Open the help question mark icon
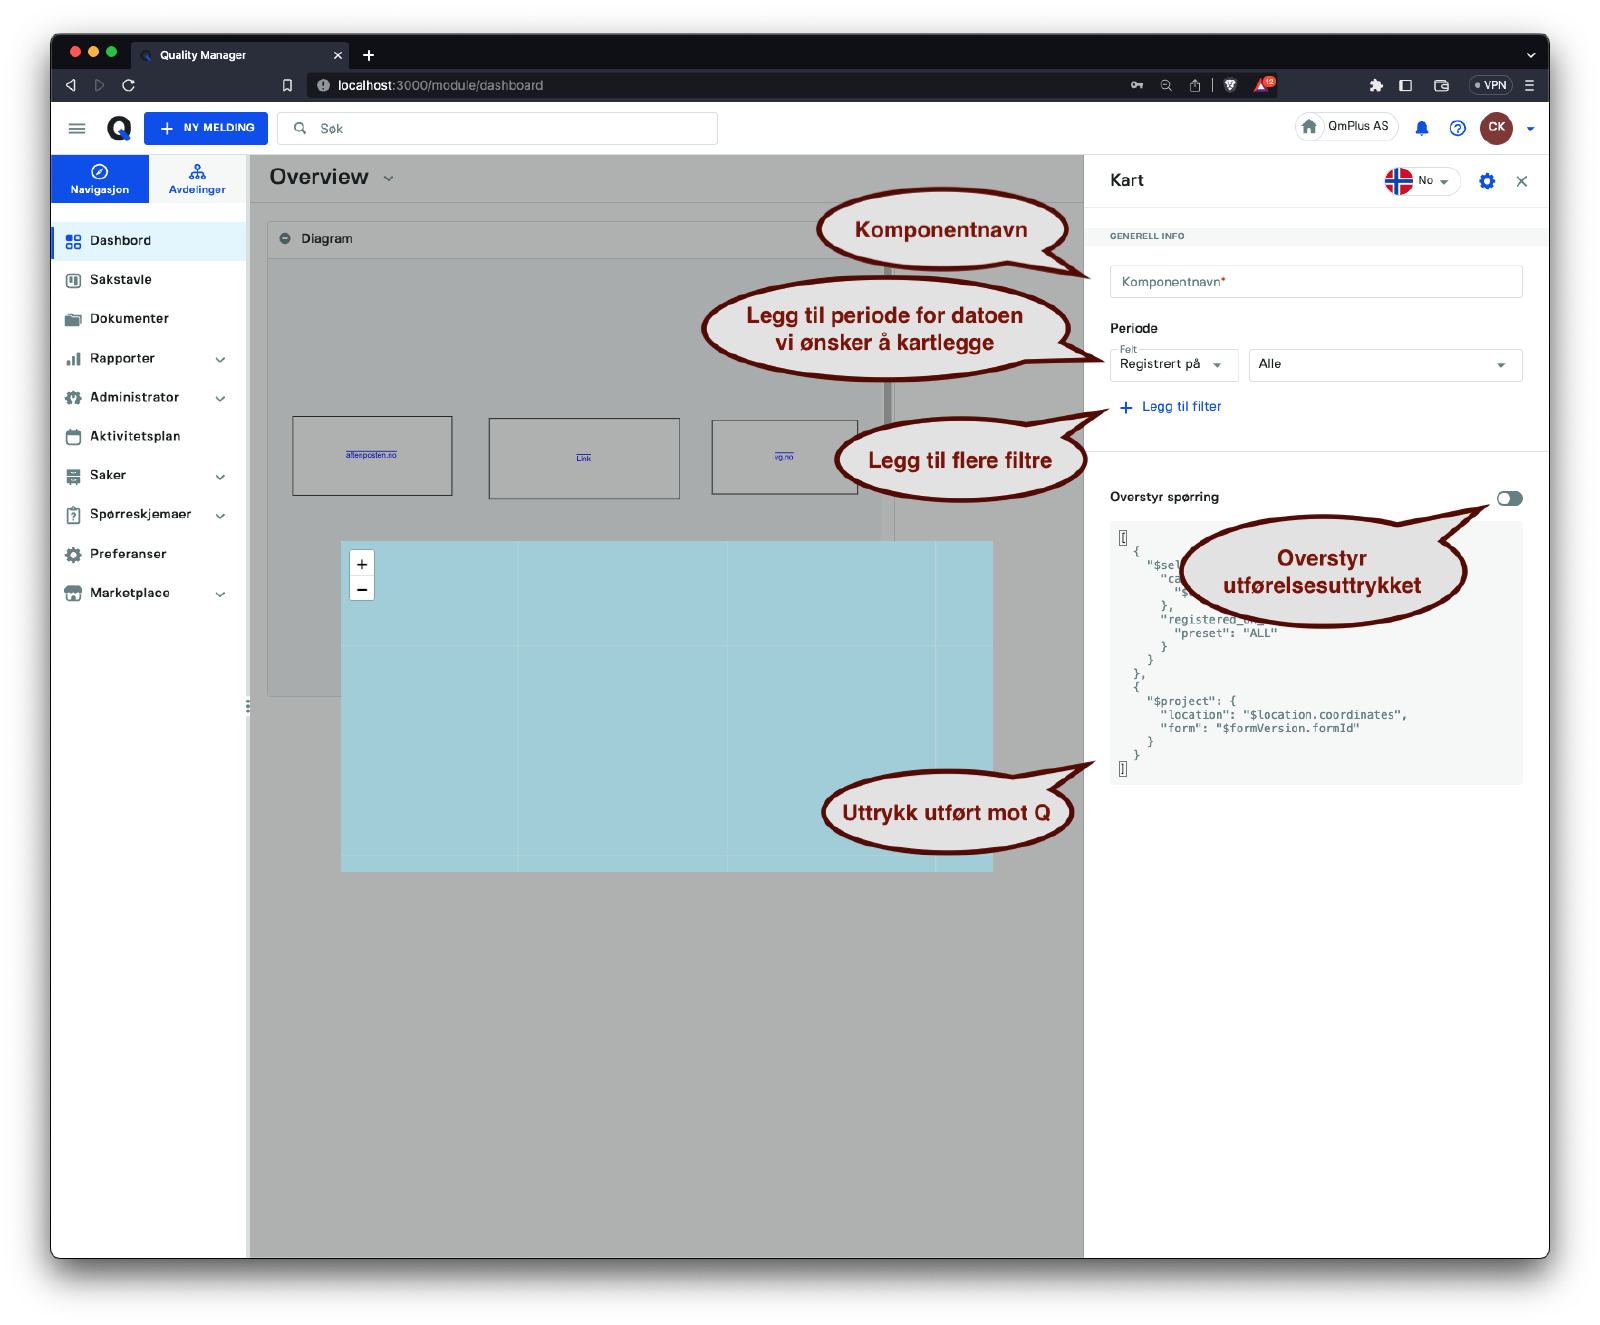This screenshot has height=1325, width=1600. pos(1457,128)
